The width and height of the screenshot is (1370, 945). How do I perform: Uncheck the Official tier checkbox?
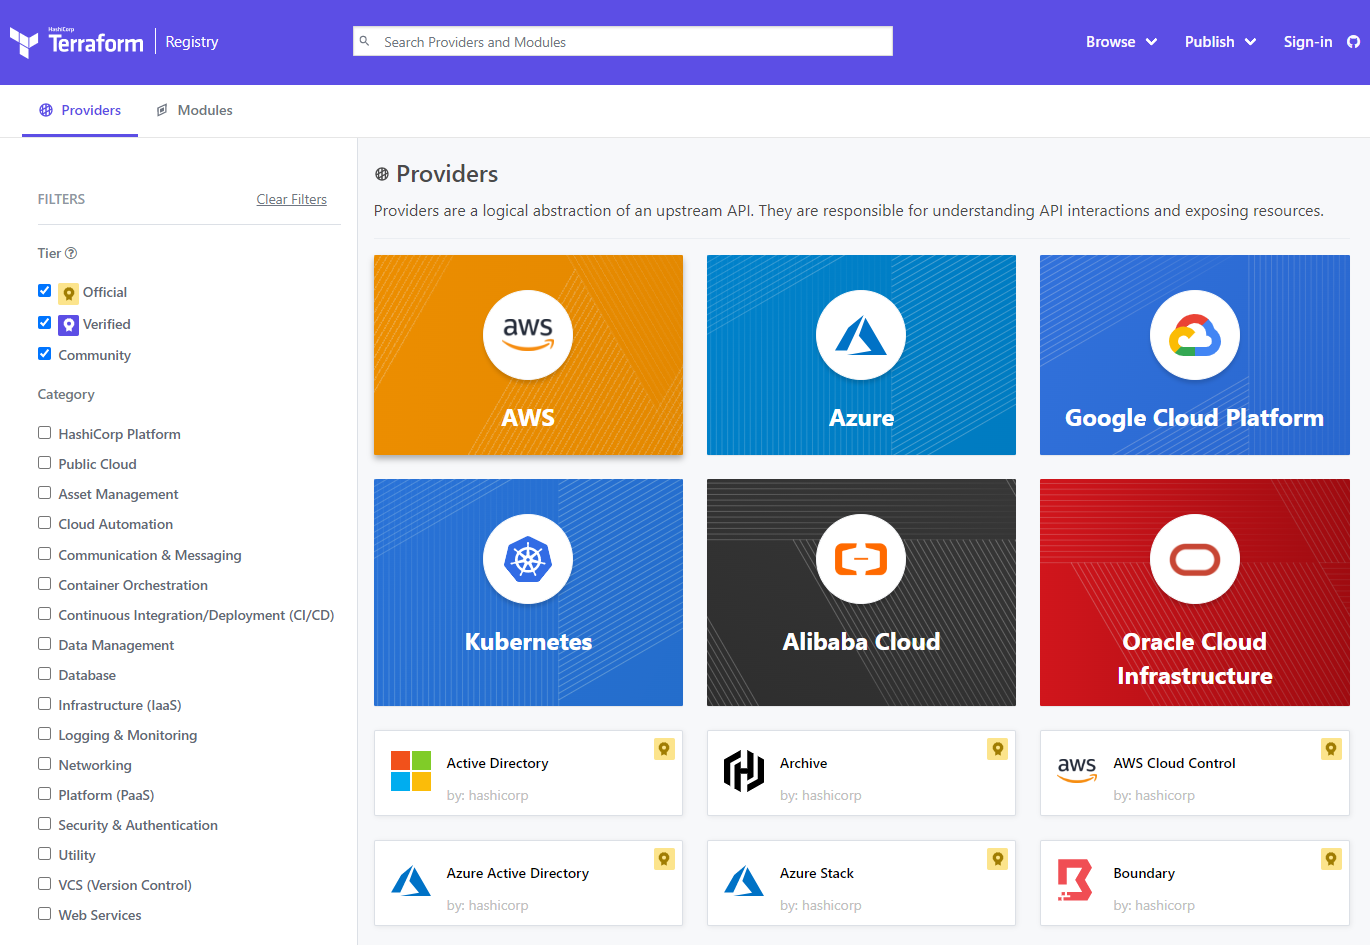[45, 291]
